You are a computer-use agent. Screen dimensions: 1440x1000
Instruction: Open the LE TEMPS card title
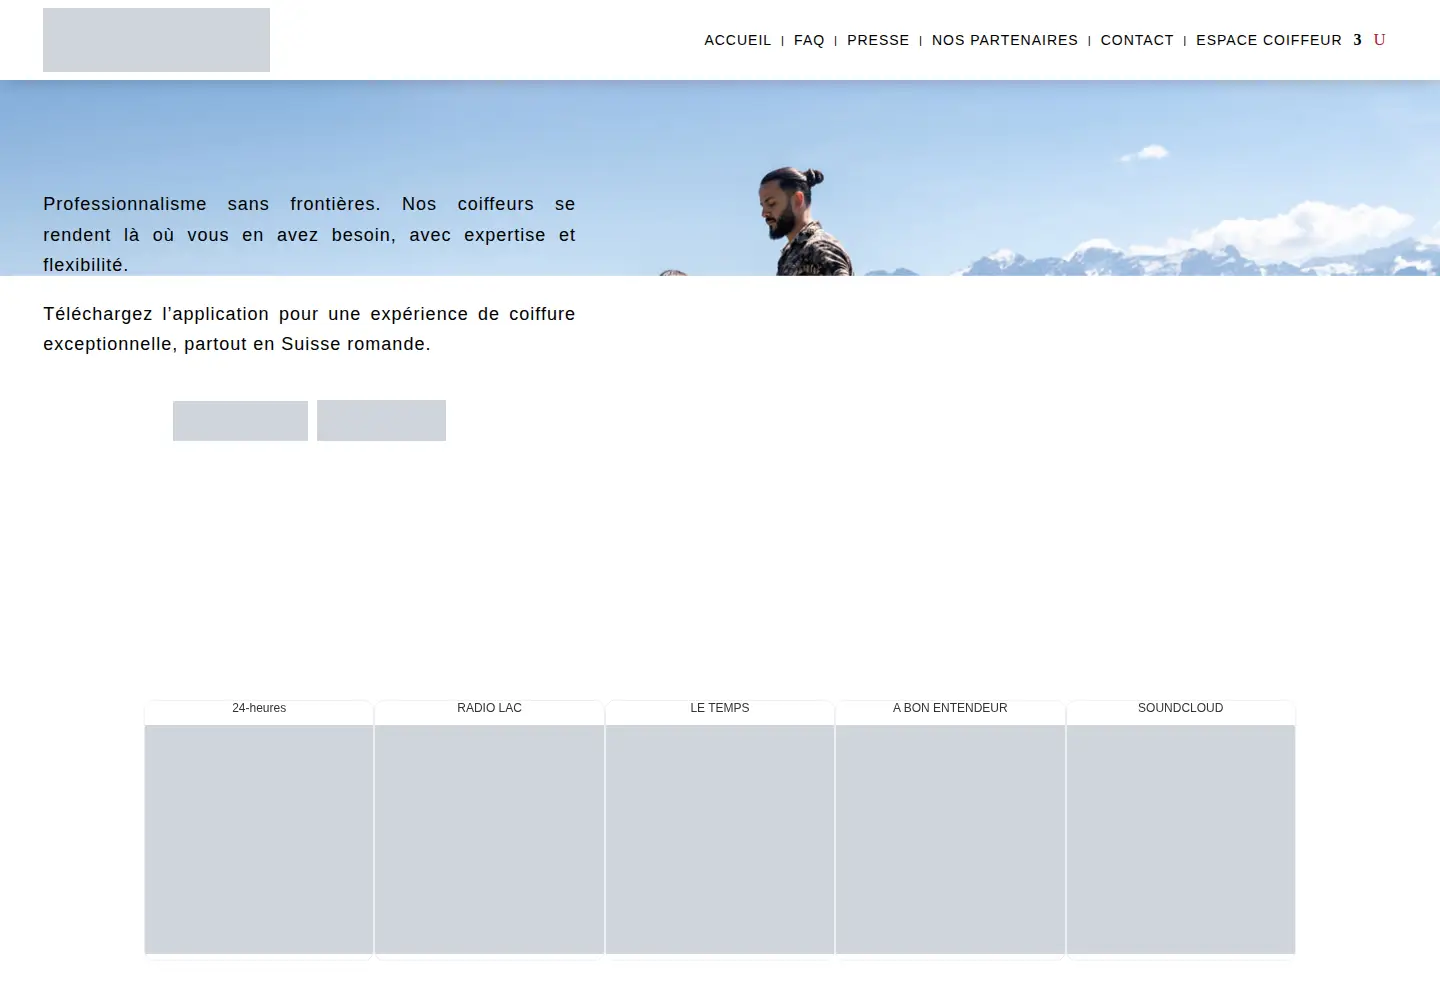[x=719, y=708]
